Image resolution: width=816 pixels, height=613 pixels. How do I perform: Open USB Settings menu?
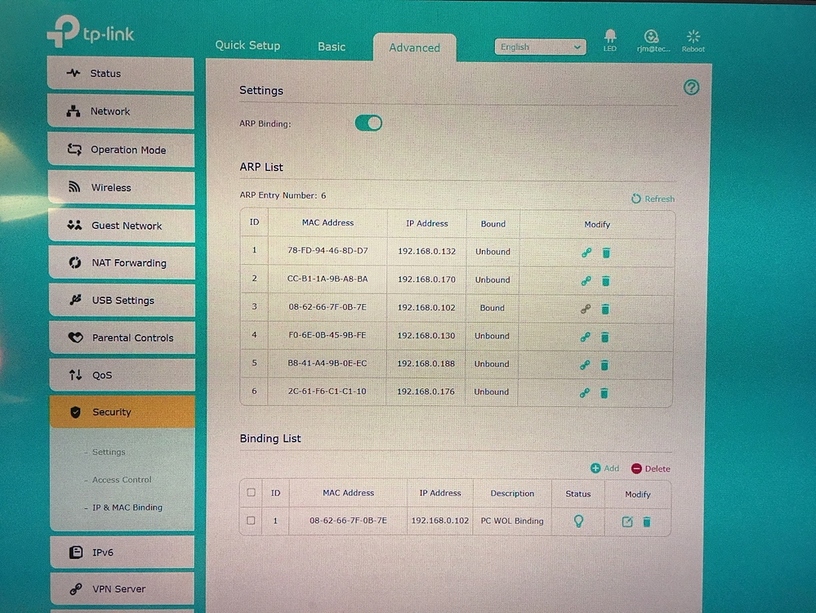pos(122,300)
